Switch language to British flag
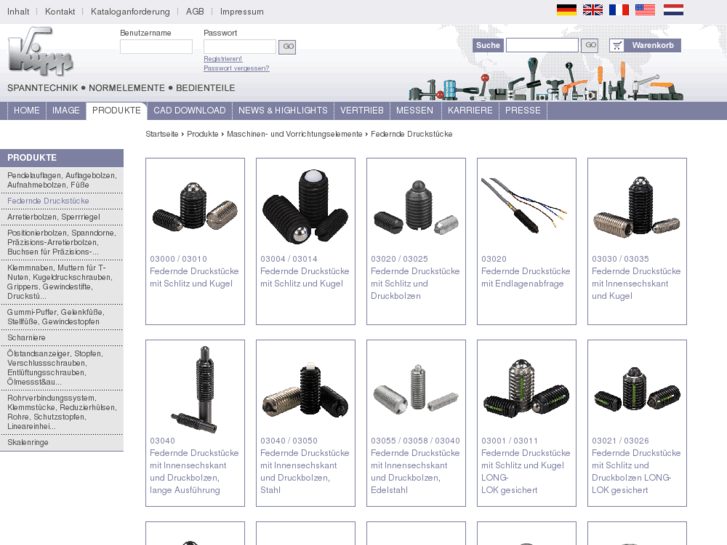The height and width of the screenshot is (545, 727). pyautogui.click(x=593, y=10)
